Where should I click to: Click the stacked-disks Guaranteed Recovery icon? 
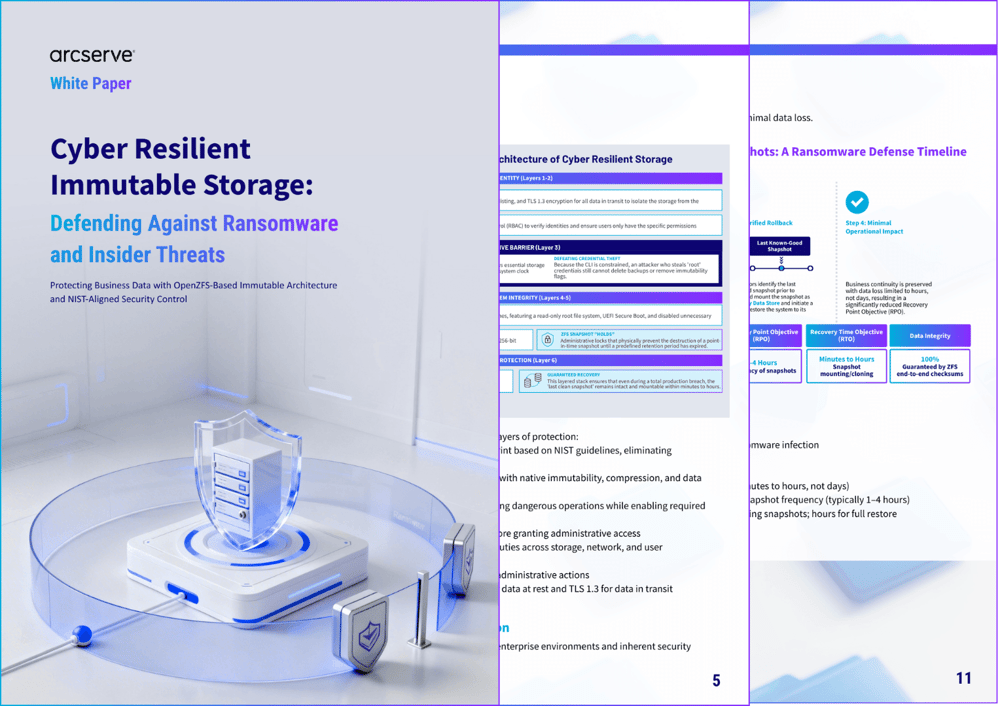532,380
